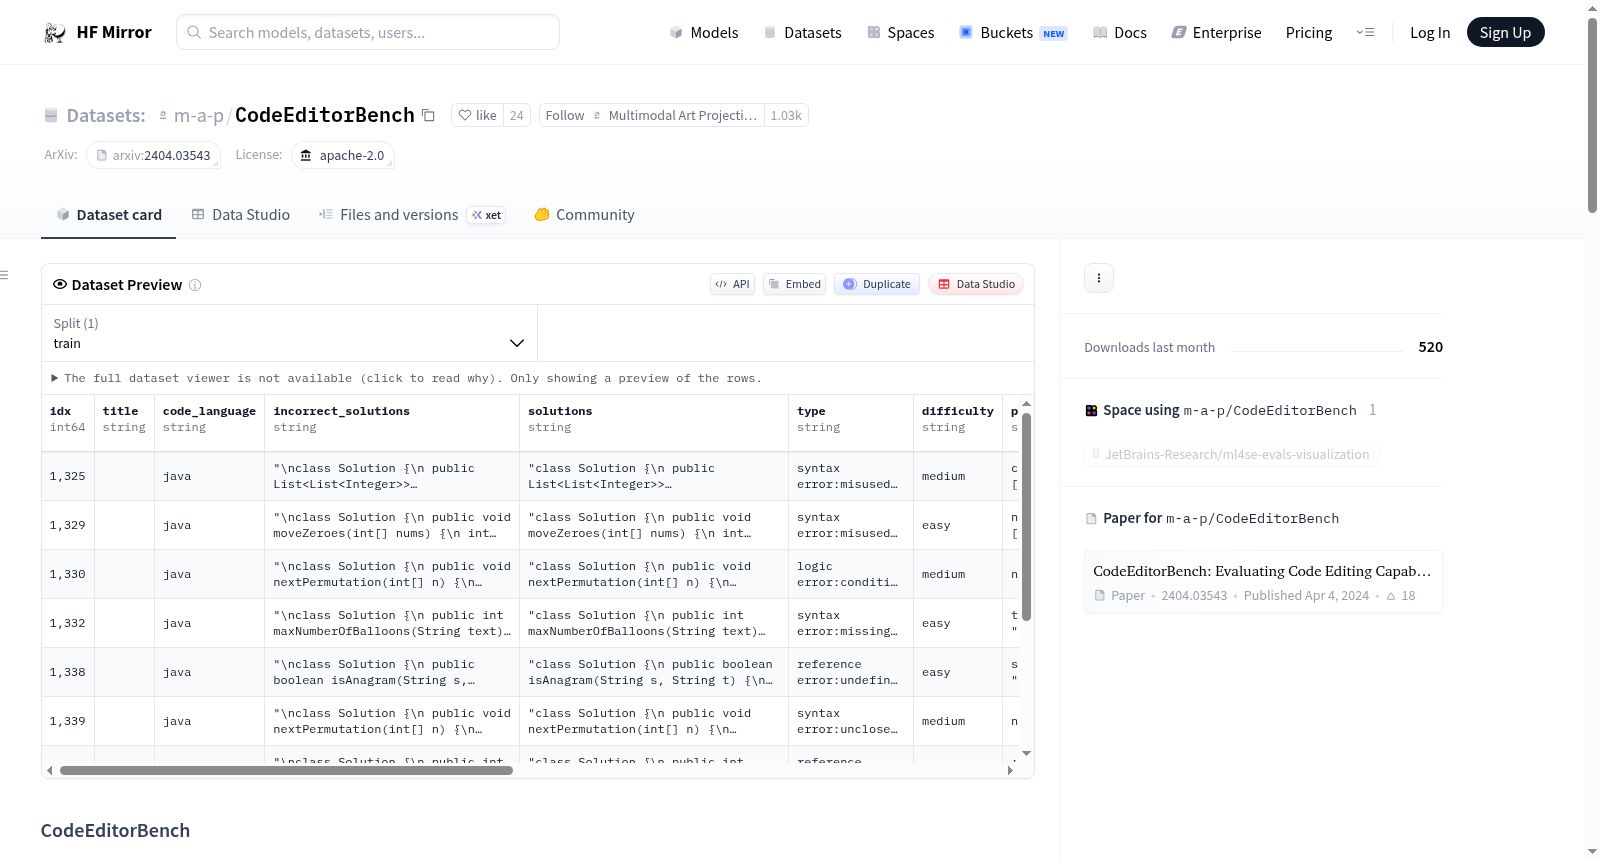Open the navigation overflow menu icon
Viewport: 1600px width, 861px height.
pyautogui.click(x=1365, y=33)
